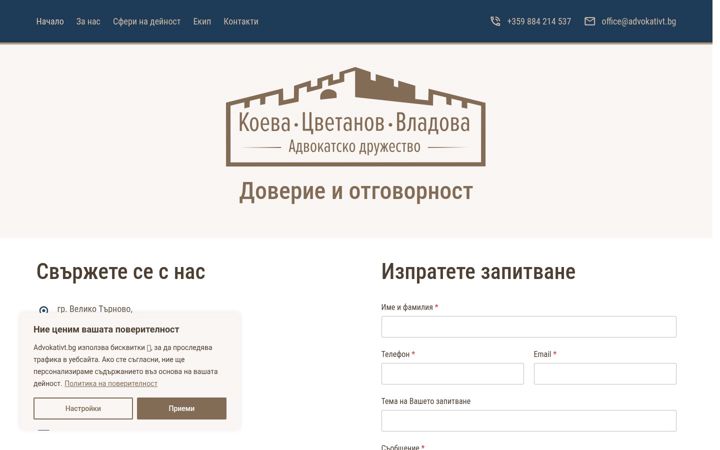Call the number +359 884 214 537
The height and width of the screenshot is (450, 720).
tap(539, 22)
